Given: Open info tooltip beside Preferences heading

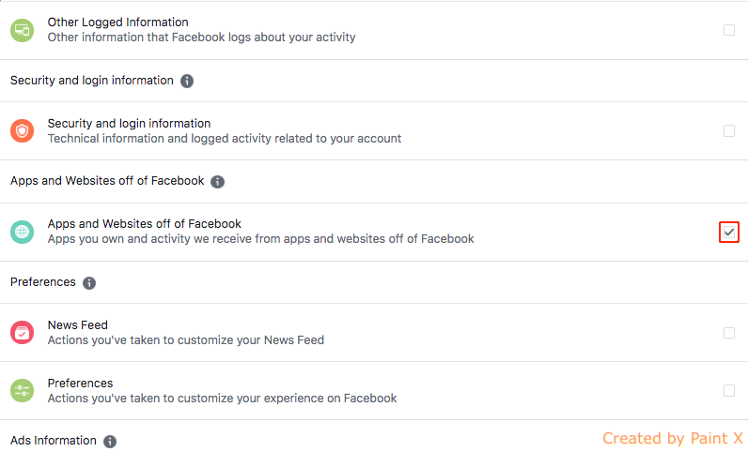Looking at the screenshot, I should (x=89, y=283).
